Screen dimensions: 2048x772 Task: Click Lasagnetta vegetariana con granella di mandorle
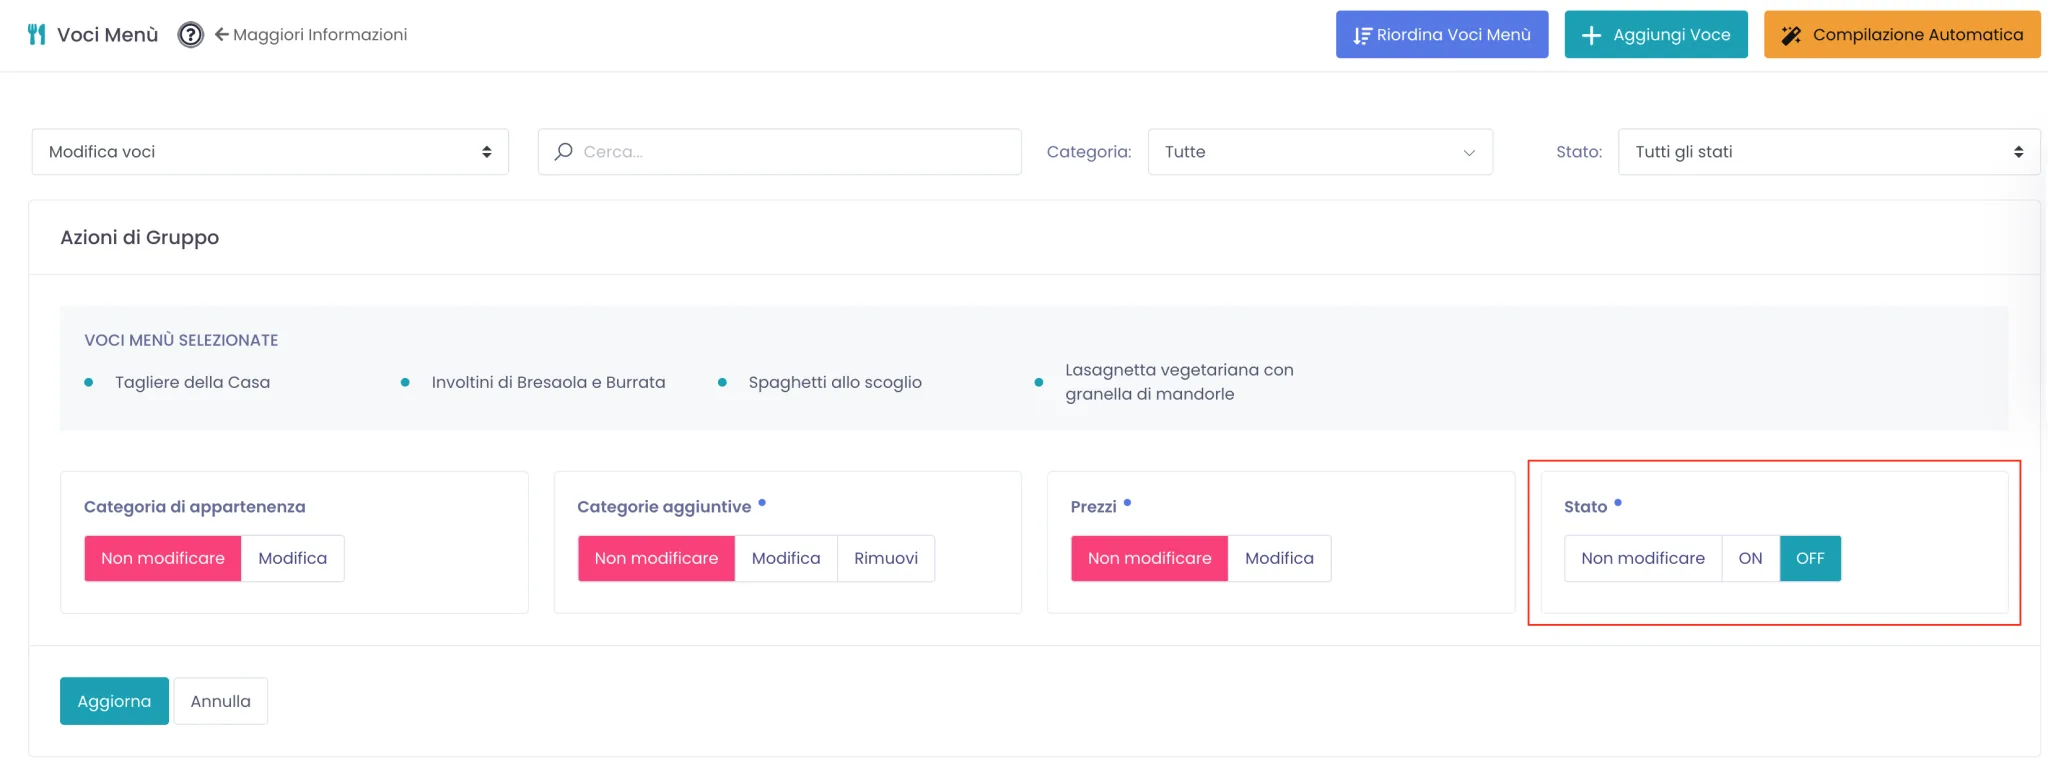point(1179,382)
